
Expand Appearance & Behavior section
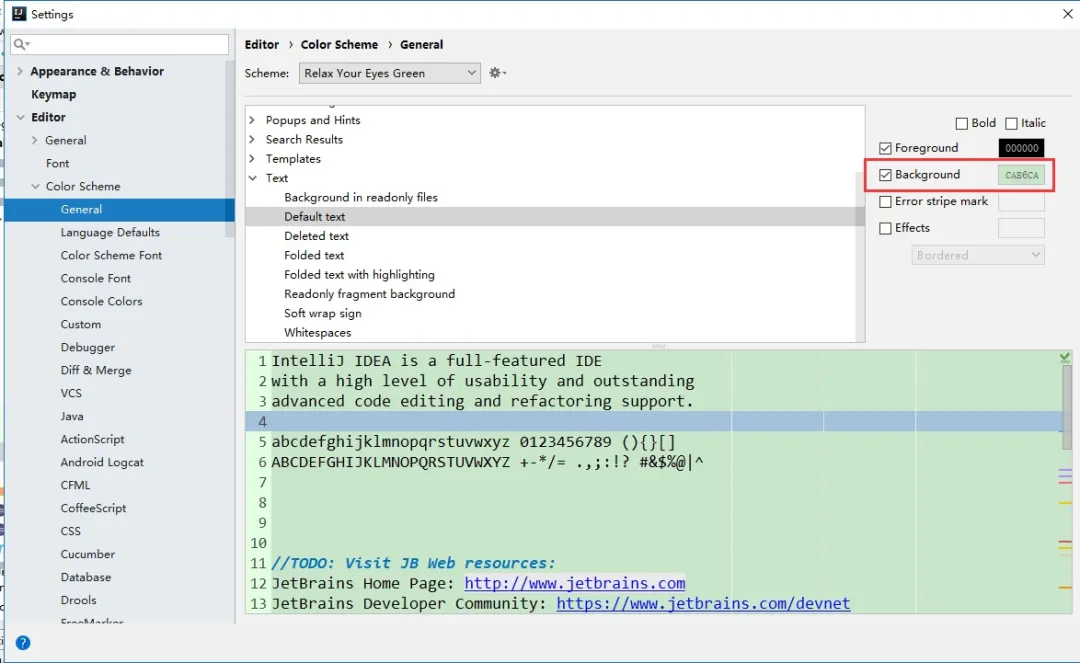click(x=20, y=71)
